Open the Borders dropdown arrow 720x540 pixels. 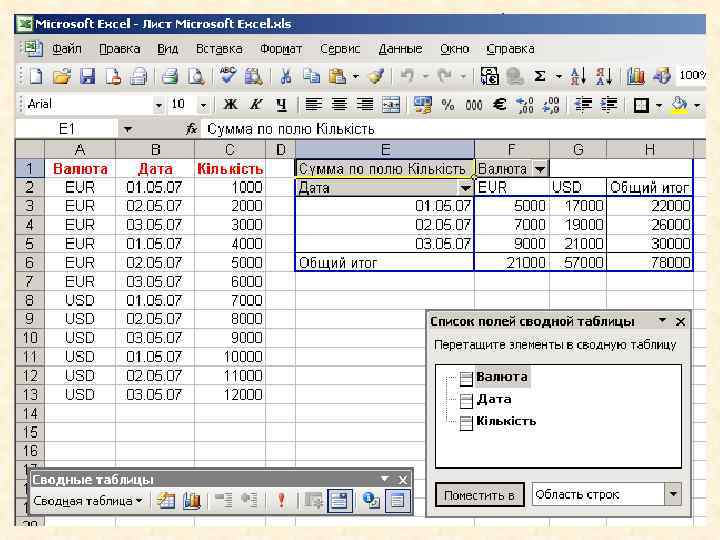pyautogui.click(x=659, y=105)
